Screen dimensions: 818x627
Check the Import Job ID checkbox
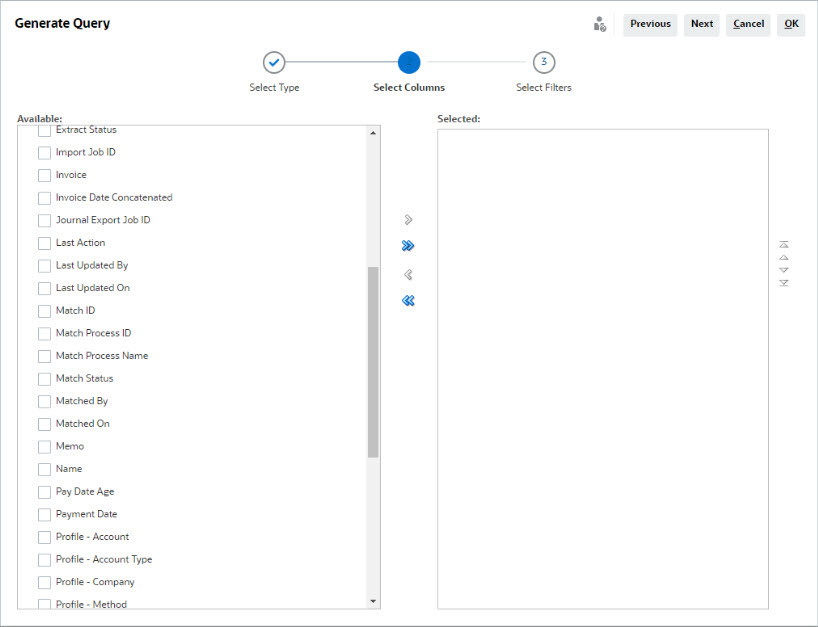click(x=44, y=153)
